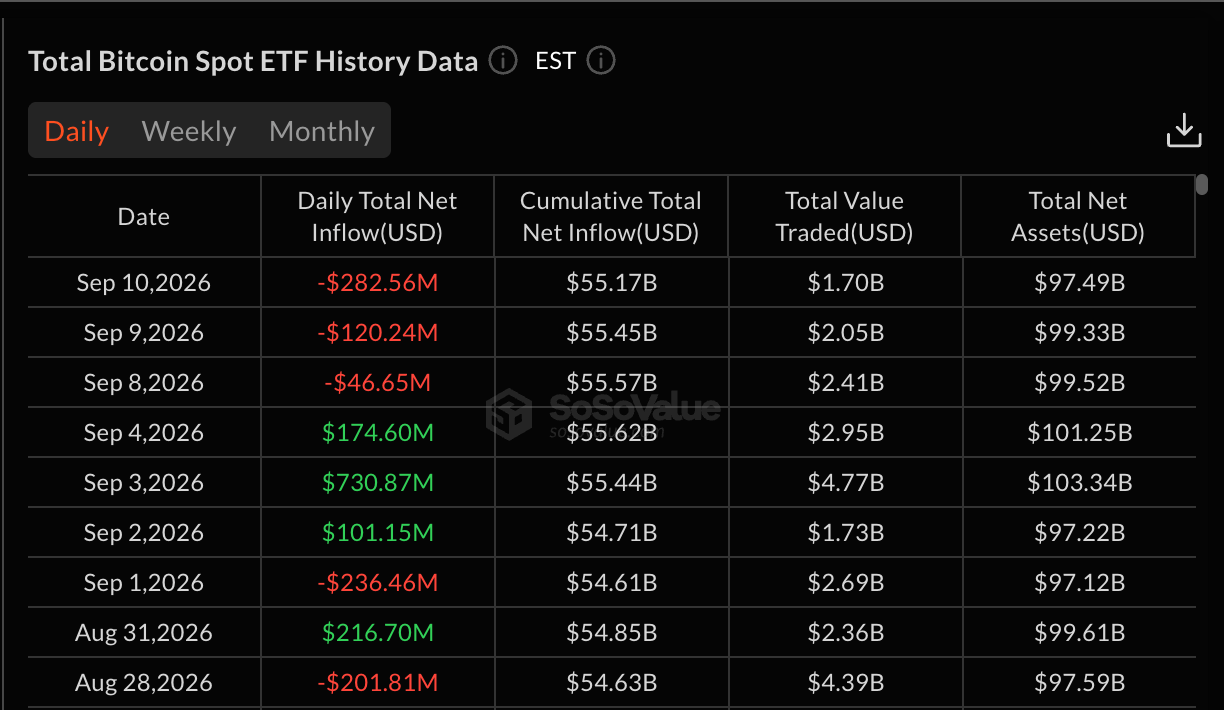
Task: Select the Aug 31,2026 date cell
Action: pos(144,633)
